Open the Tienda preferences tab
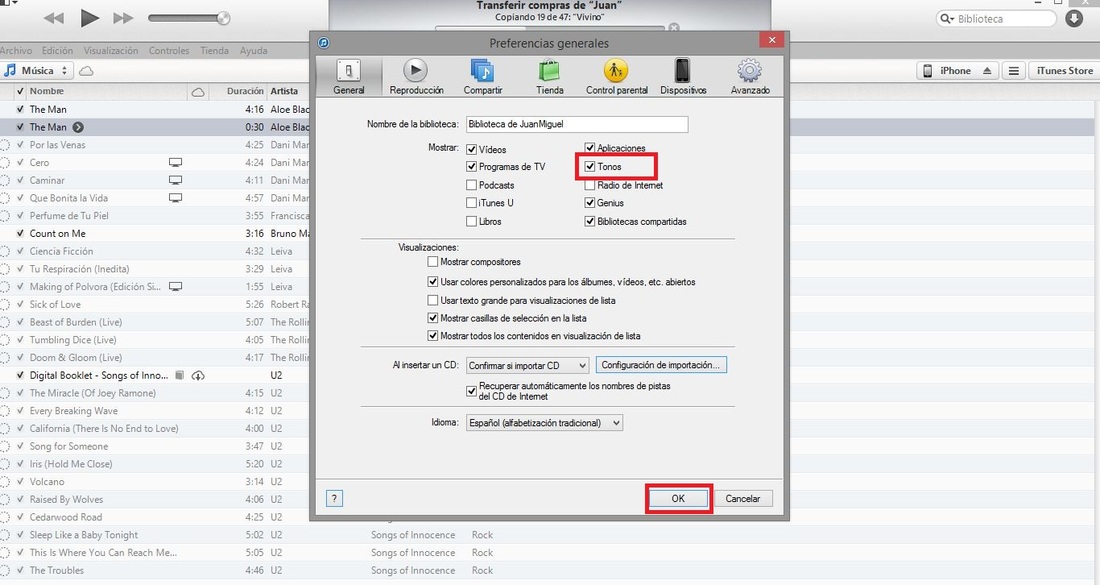 coord(549,76)
